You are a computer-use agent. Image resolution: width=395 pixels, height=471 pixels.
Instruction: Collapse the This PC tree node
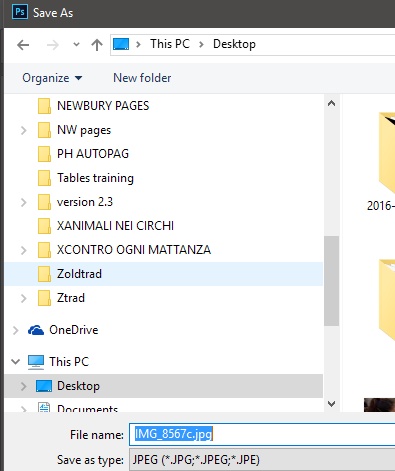[15, 362]
